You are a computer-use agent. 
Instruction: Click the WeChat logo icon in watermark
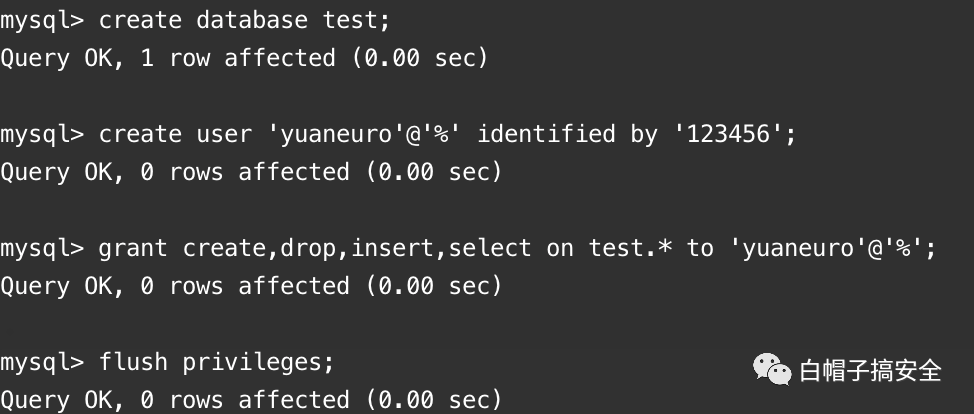click(x=772, y=369)
